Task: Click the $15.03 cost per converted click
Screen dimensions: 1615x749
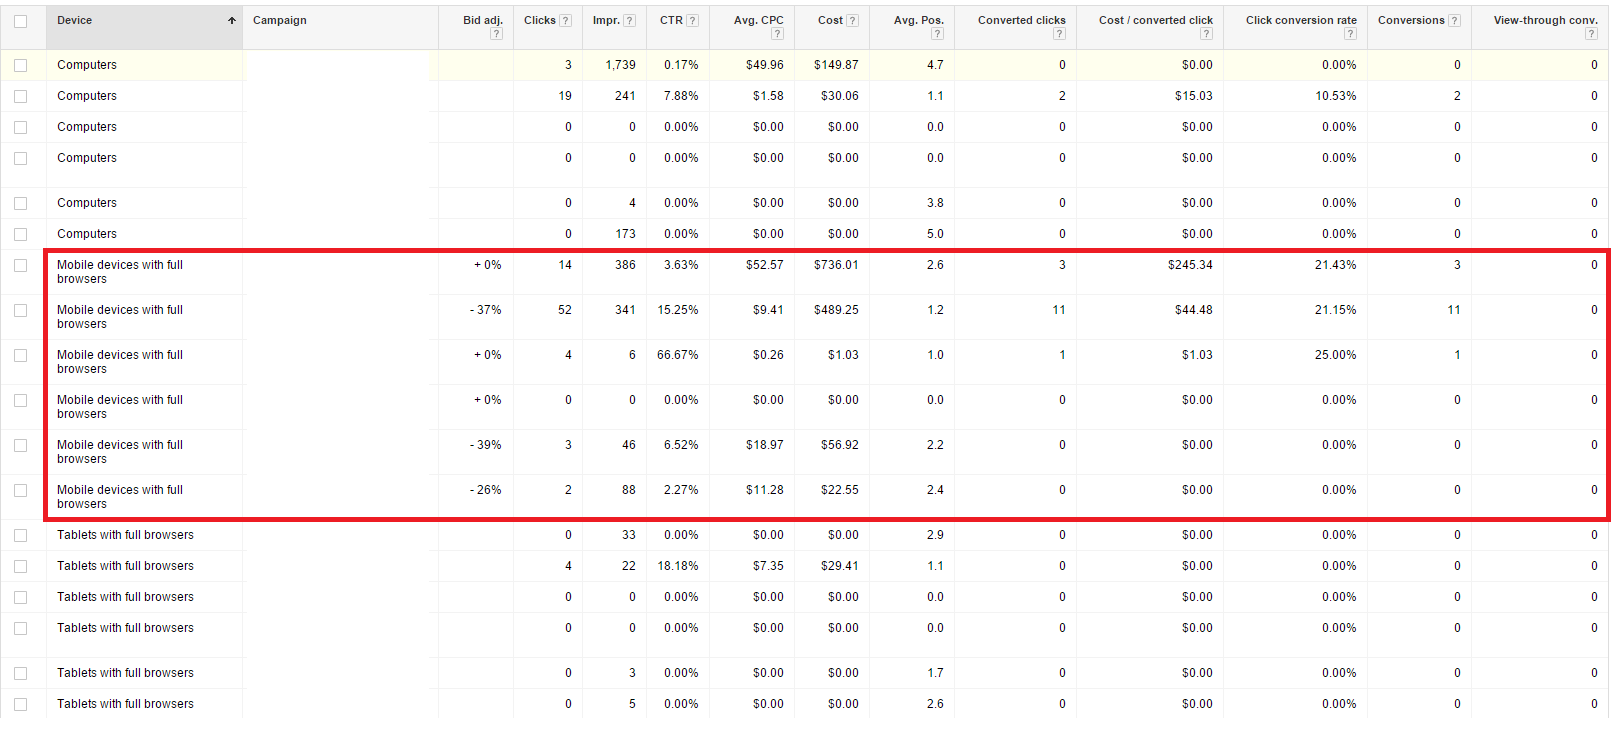Action: click(1194, 96)
